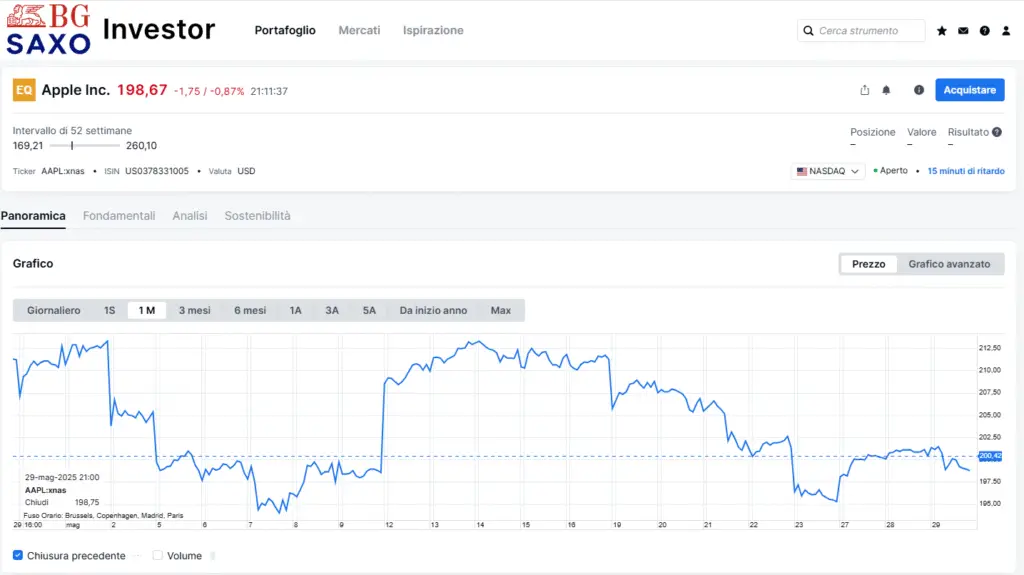Click Valore column label
The height and width of the screenshot is (575, 1024).
(x=921, y=132)
